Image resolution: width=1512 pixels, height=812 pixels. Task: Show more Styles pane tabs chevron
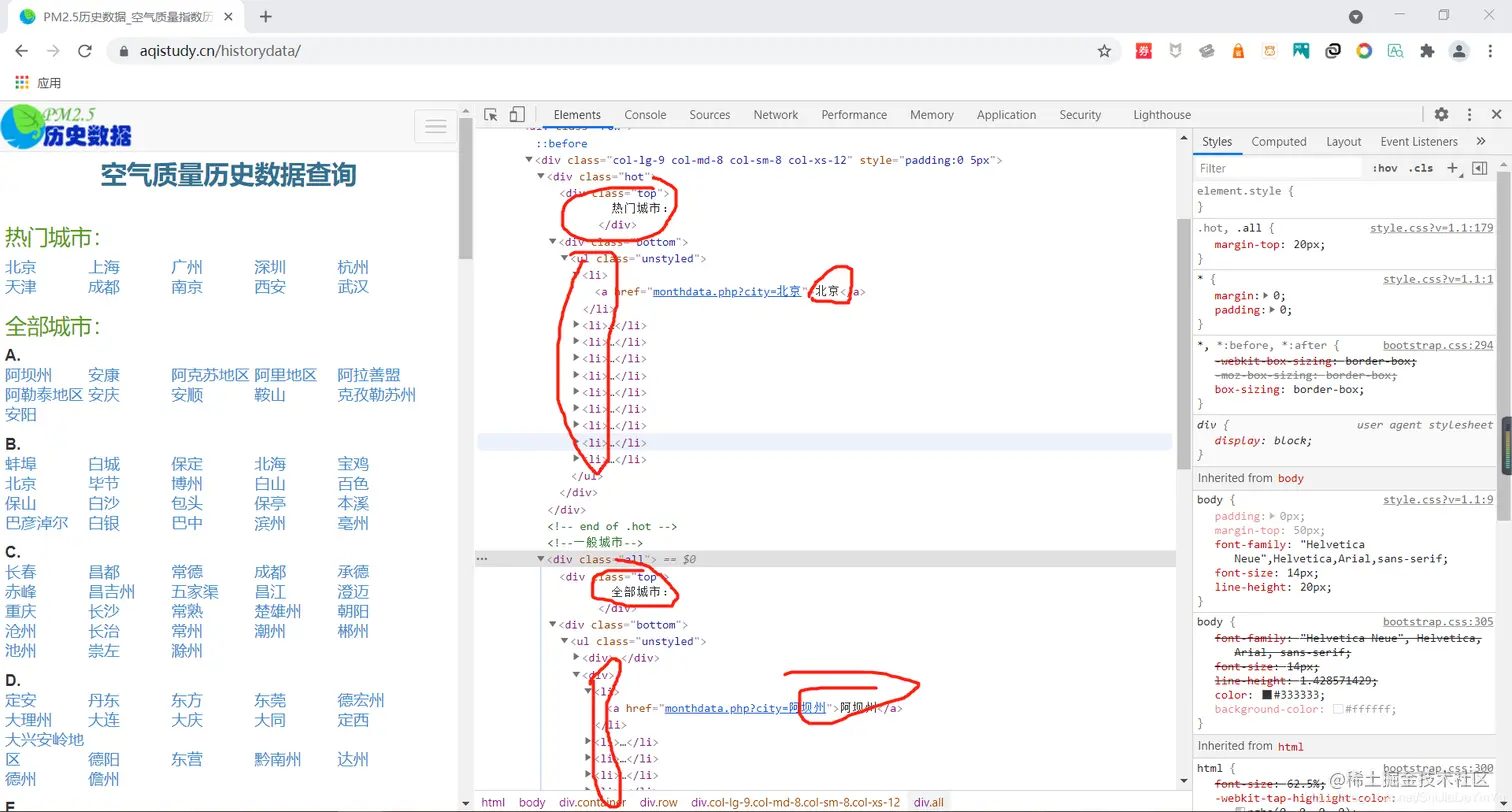1481,142
